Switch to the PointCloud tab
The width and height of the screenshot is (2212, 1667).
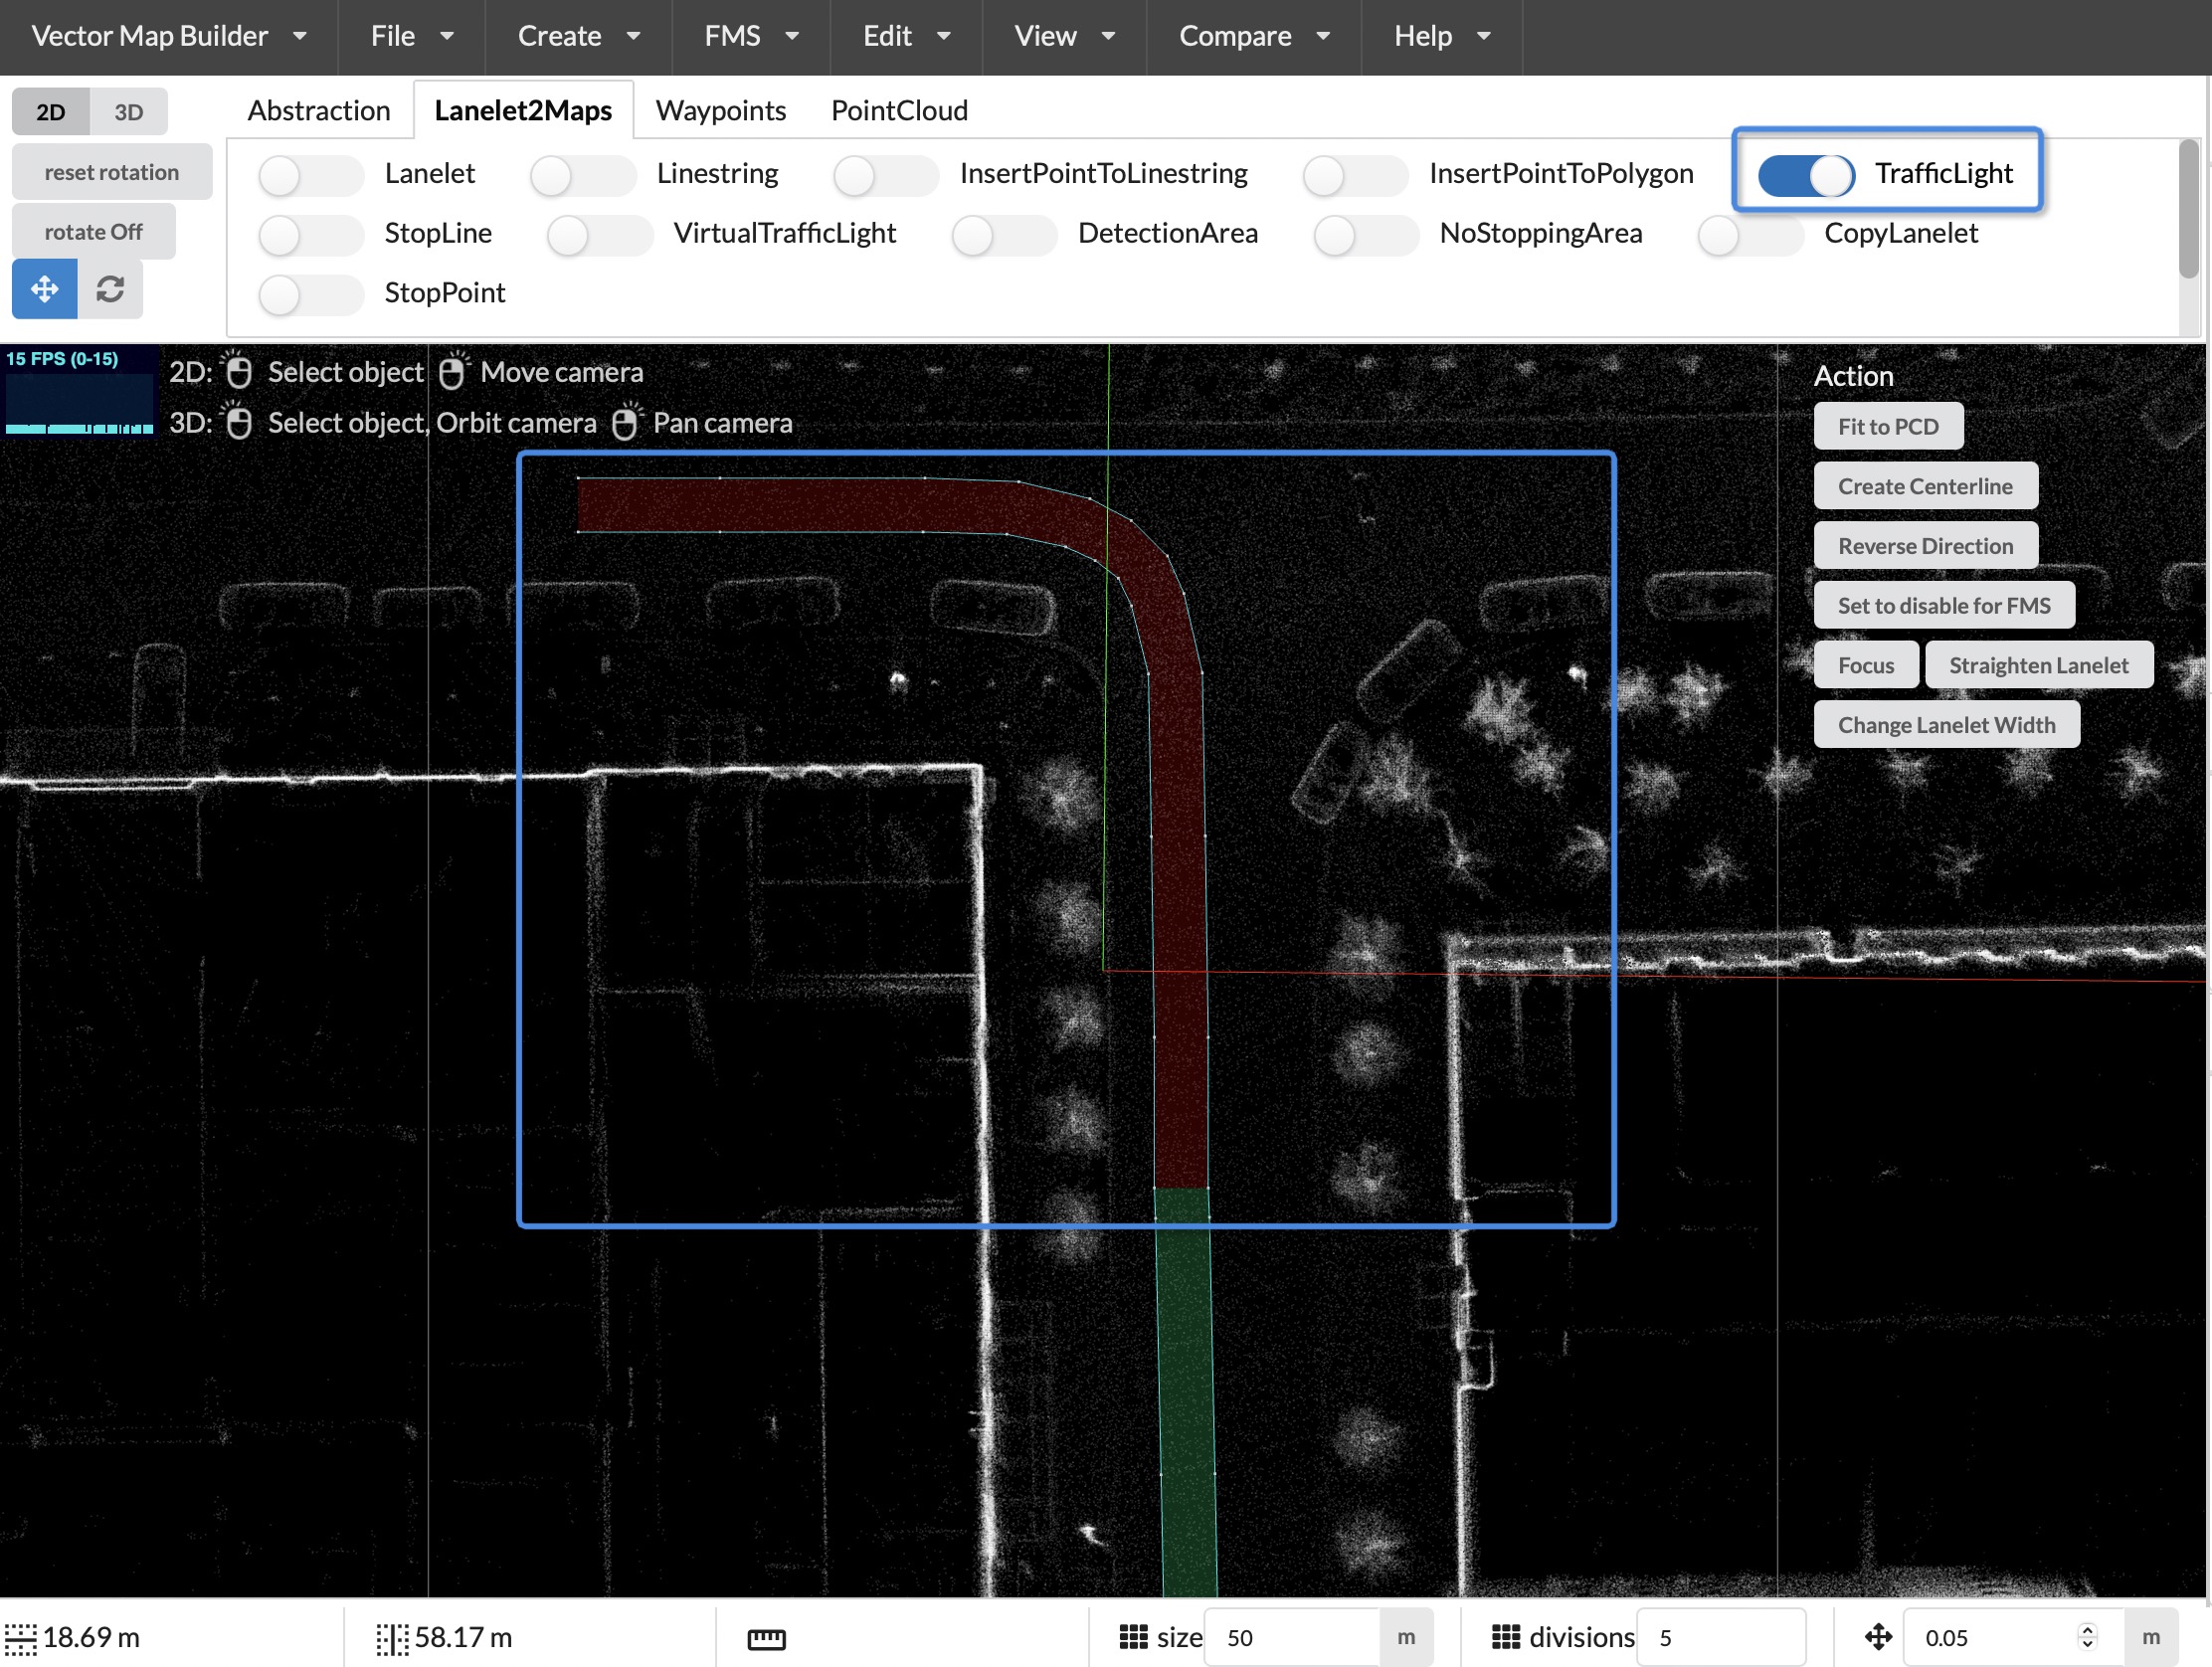(x=899, y=110)
